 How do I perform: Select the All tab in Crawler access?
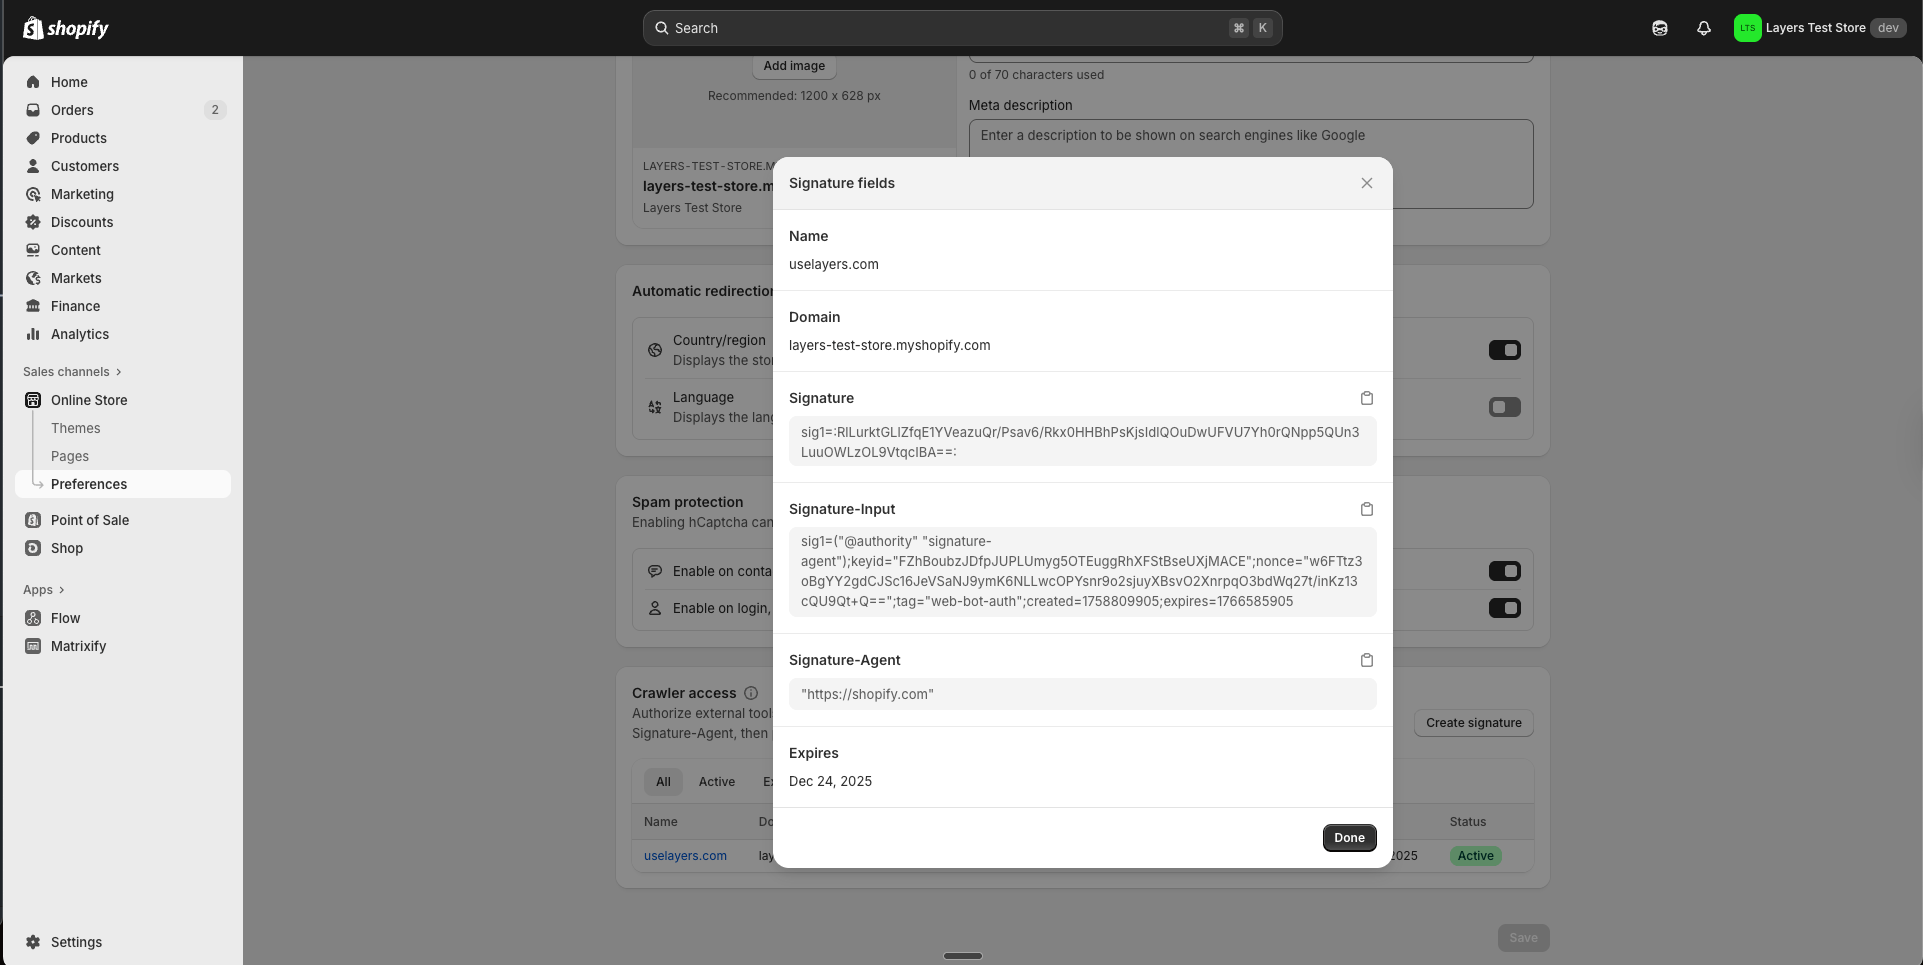coord(663,781)
